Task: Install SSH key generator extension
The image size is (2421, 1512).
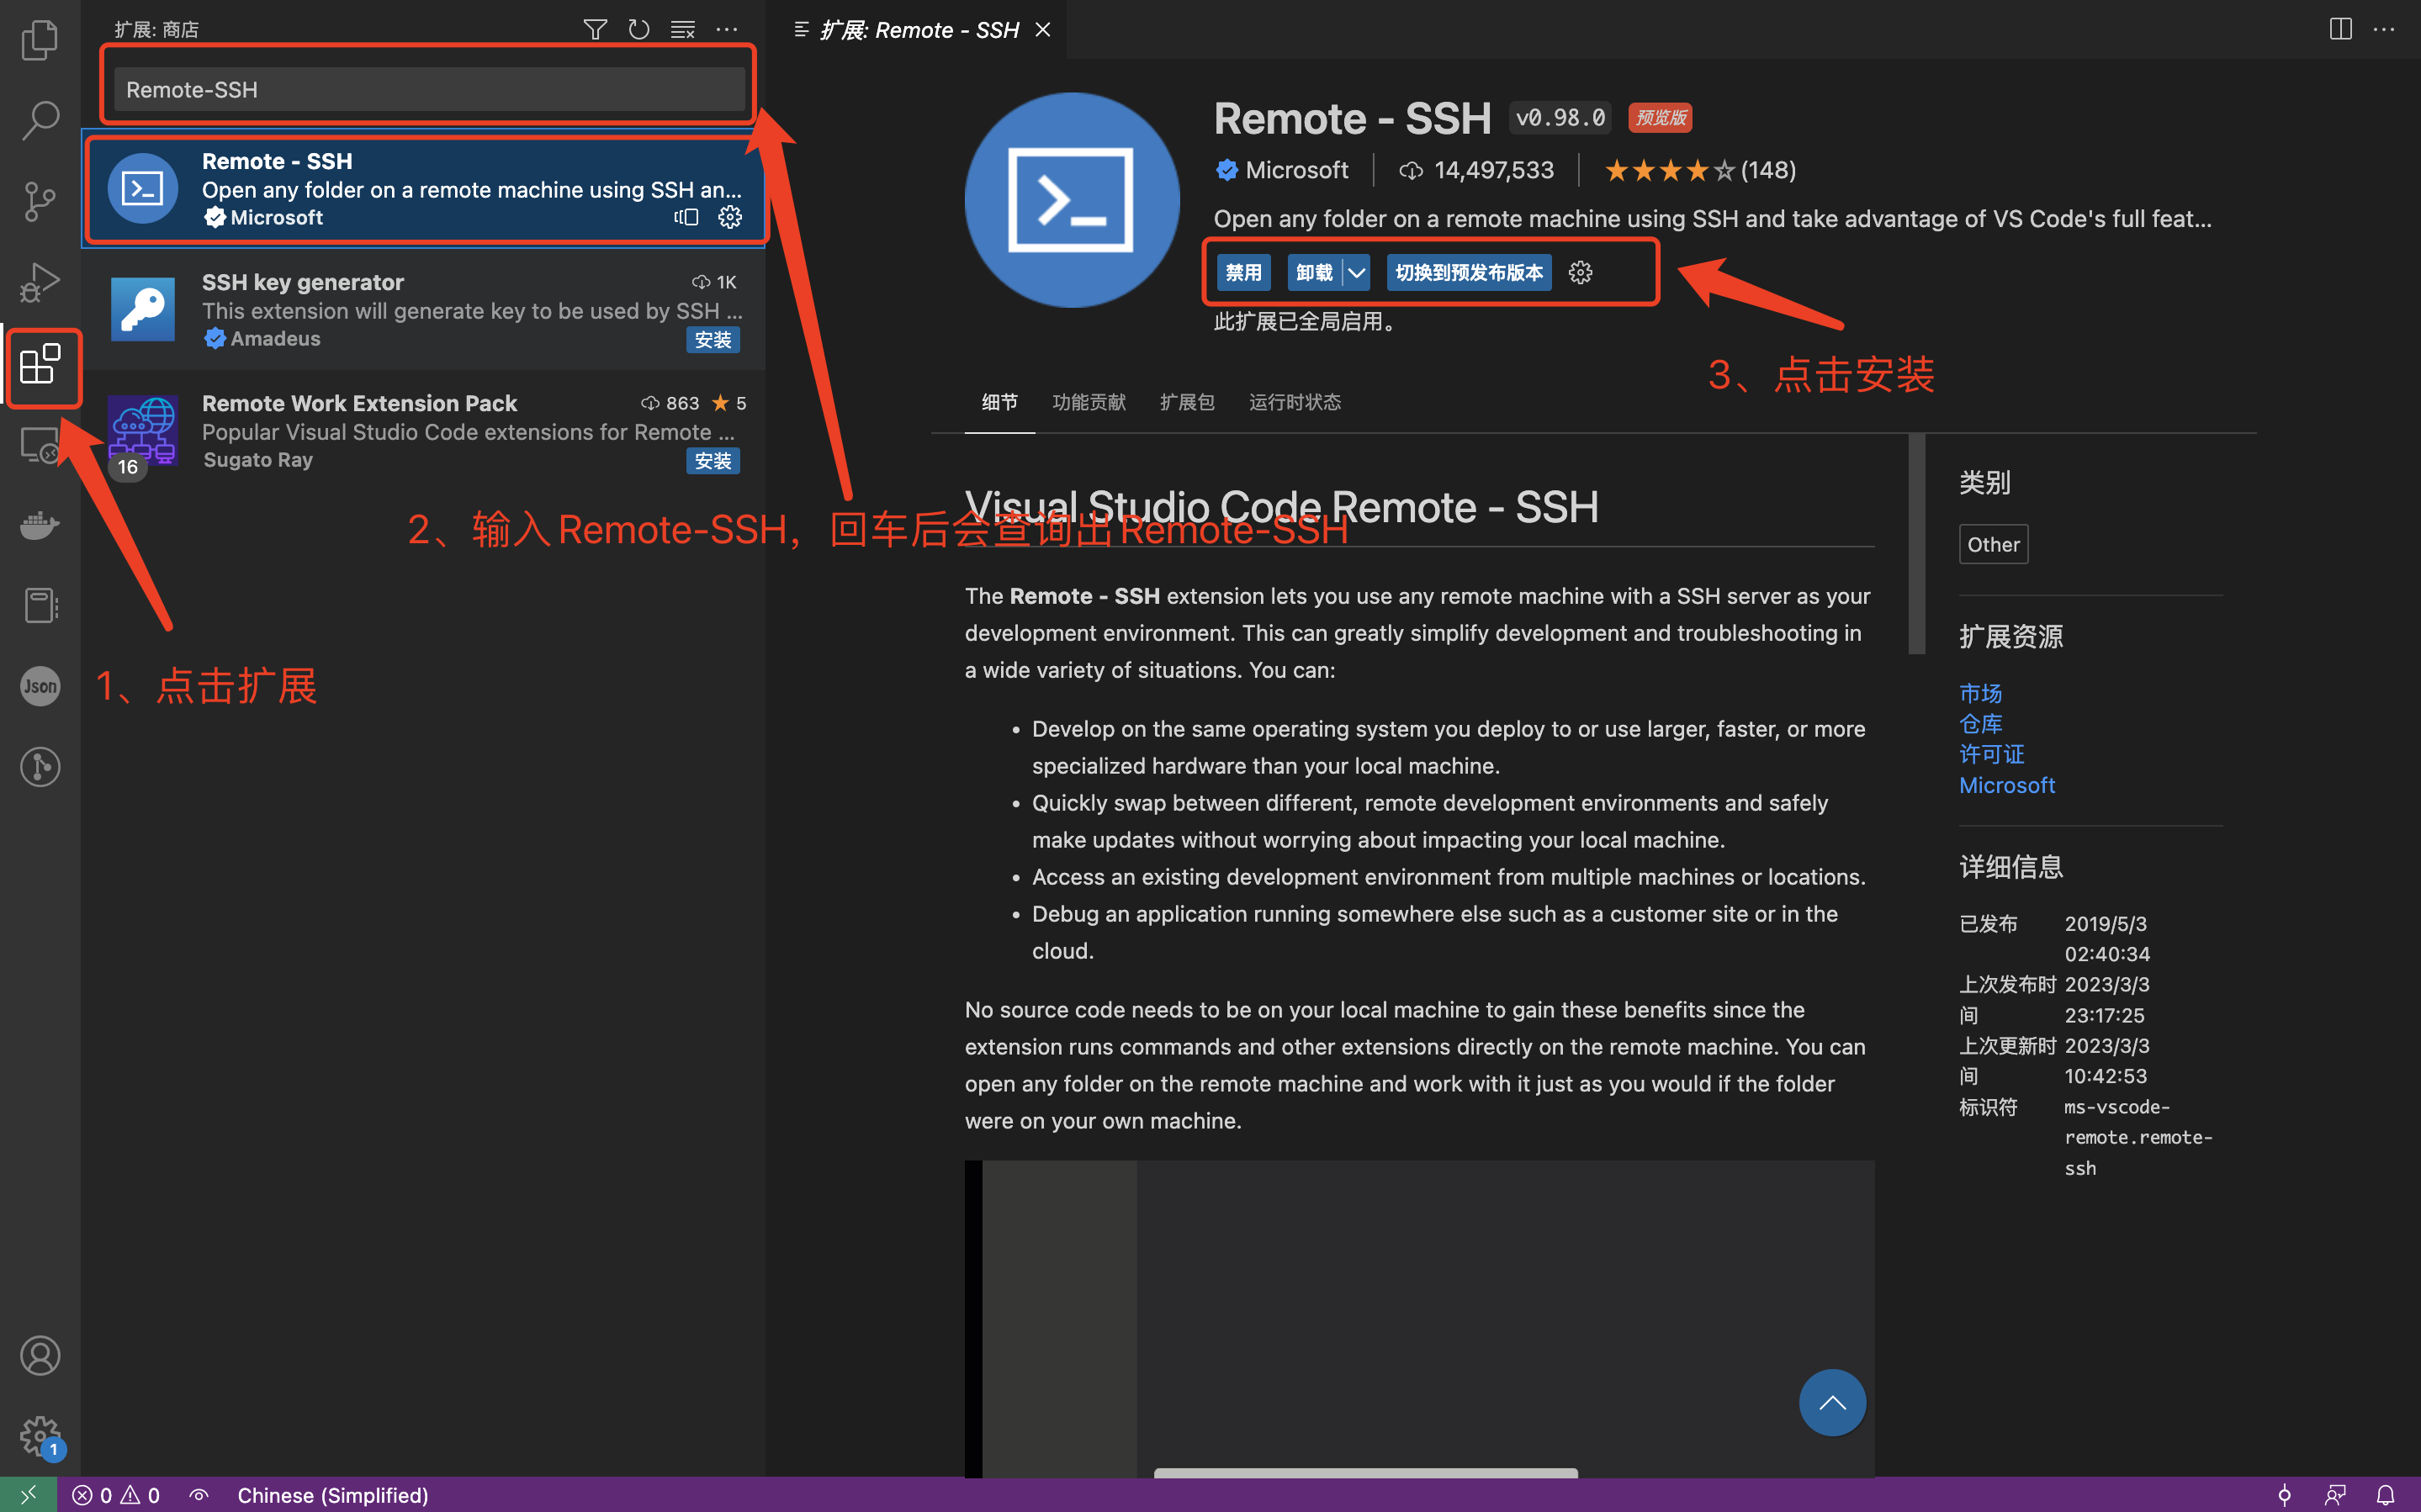Action: [713, 340]
